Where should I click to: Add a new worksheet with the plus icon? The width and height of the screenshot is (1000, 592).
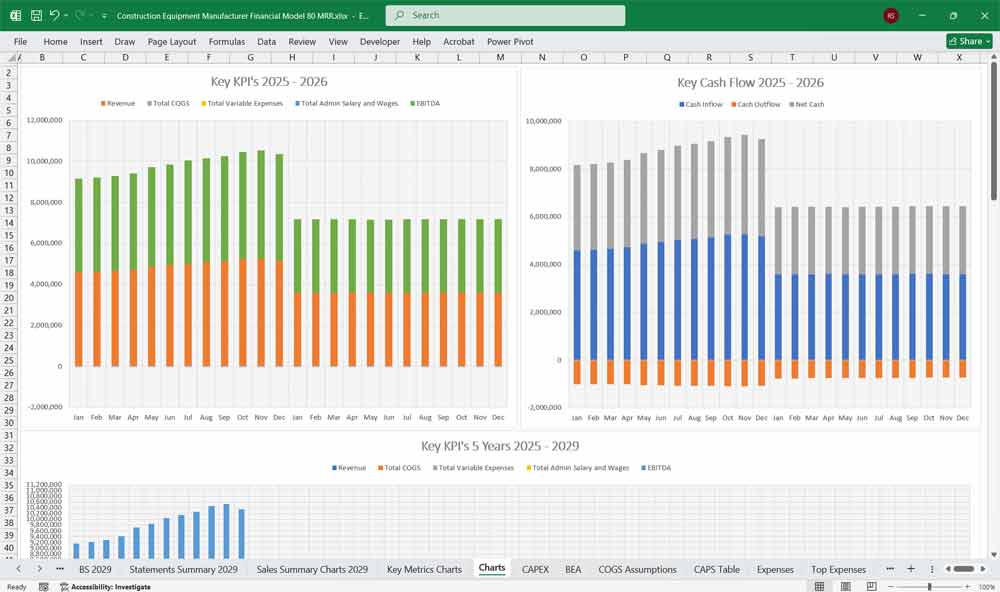pos(912,568)
